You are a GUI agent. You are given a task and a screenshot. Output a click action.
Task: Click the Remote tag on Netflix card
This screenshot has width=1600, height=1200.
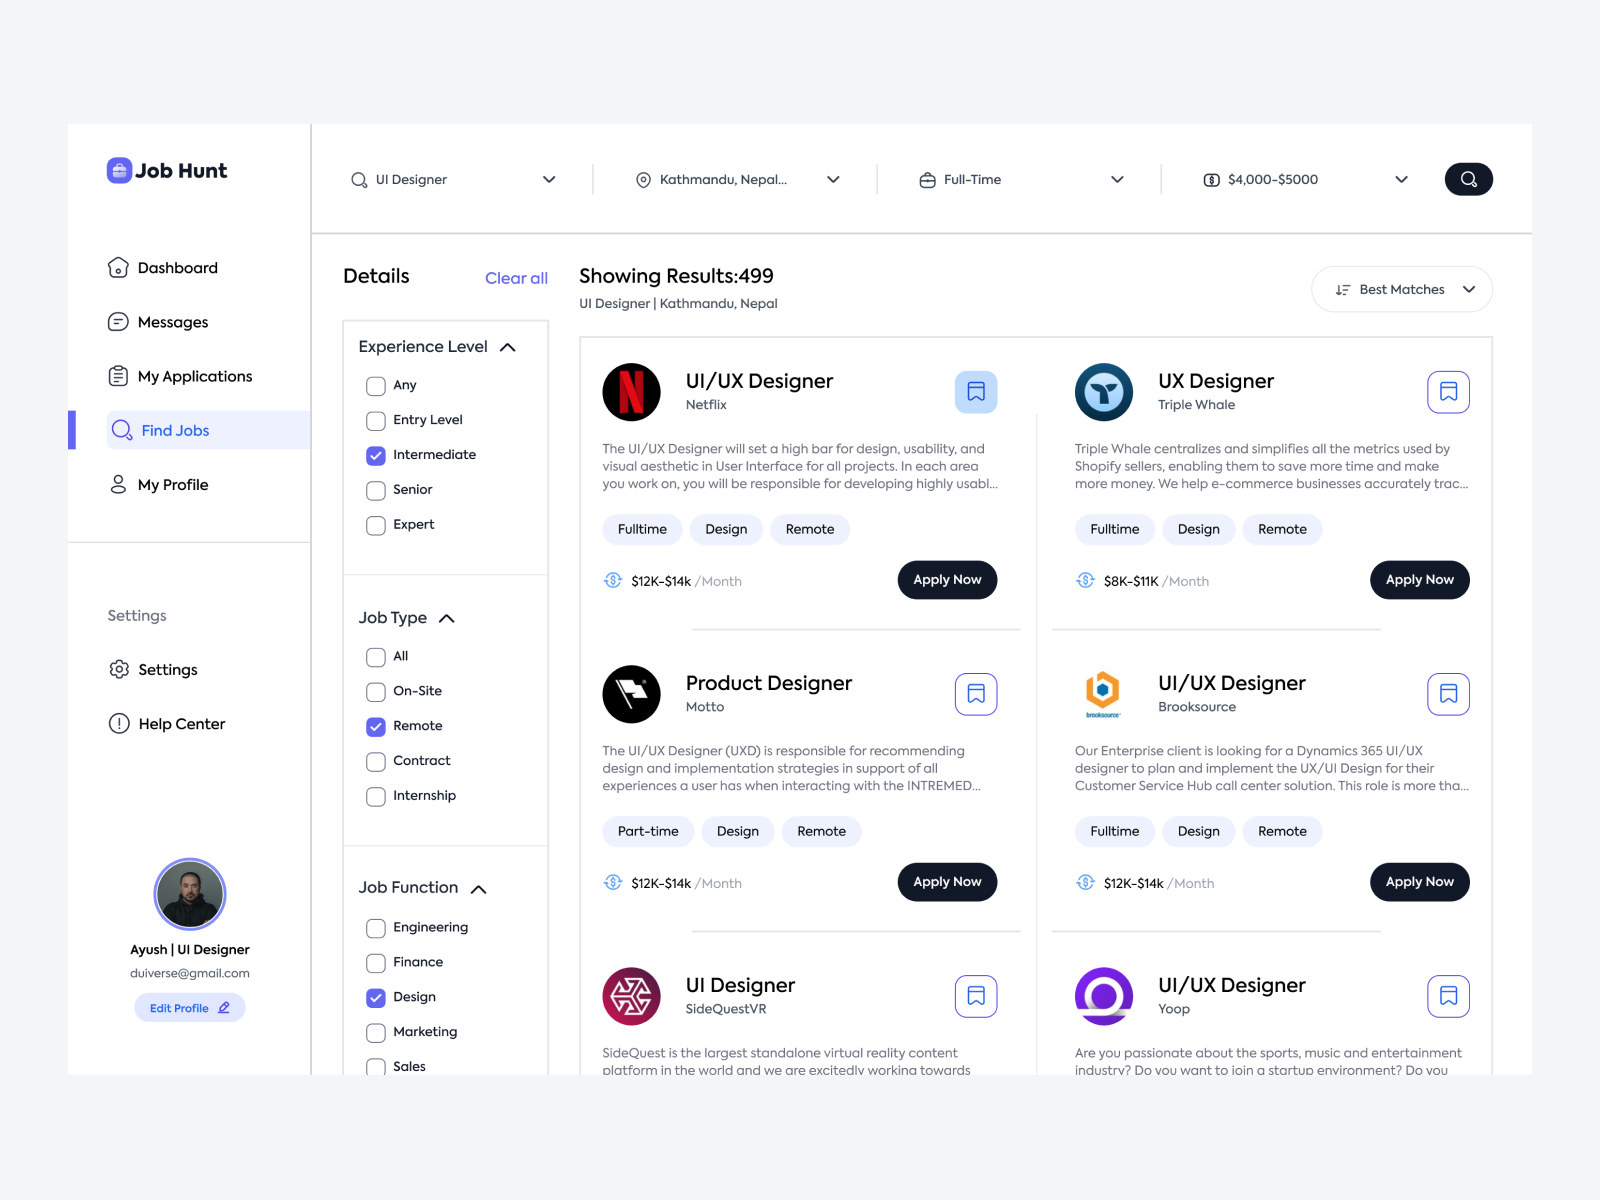810,529
